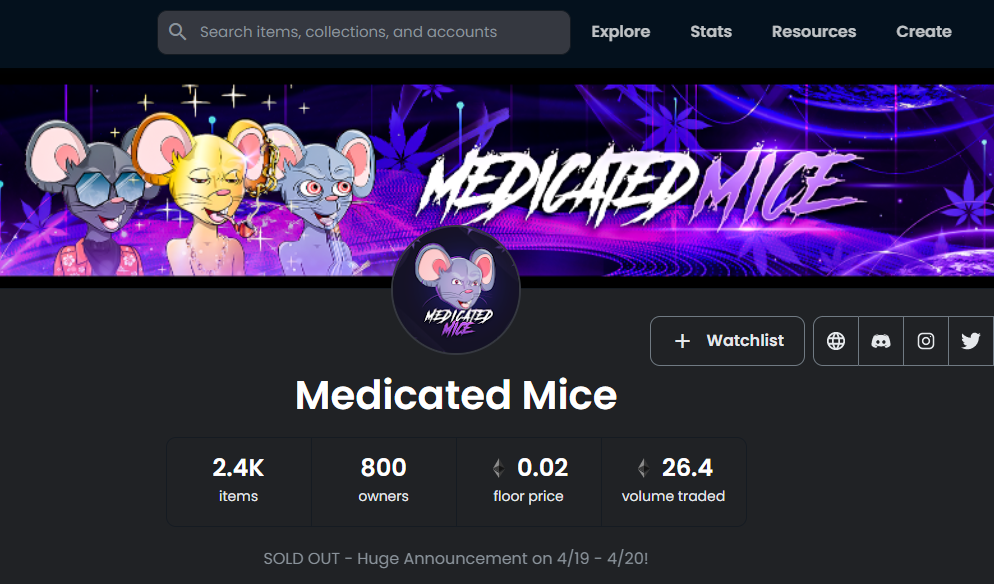The width and height of the screenshot is (994, 584).
Task: Click the SOLD OUT announcement text
Action: click(456, 558)
